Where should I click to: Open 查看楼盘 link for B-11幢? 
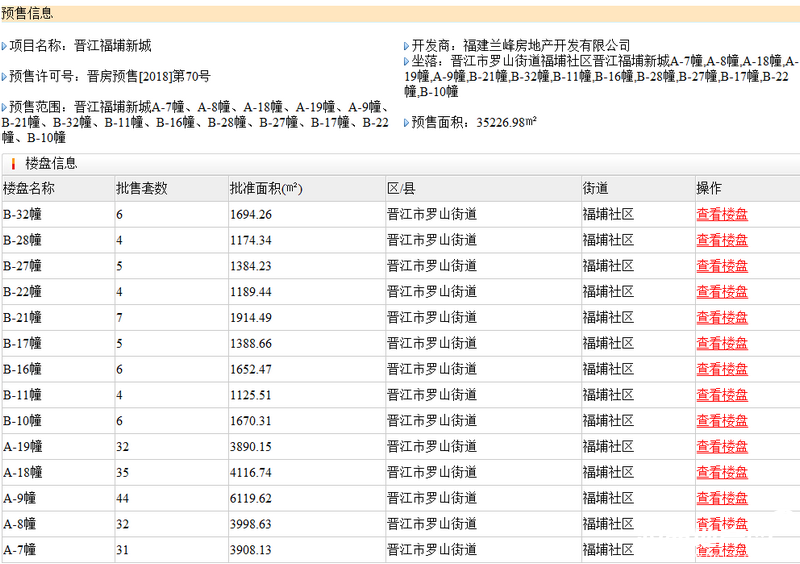coord(722,395)
